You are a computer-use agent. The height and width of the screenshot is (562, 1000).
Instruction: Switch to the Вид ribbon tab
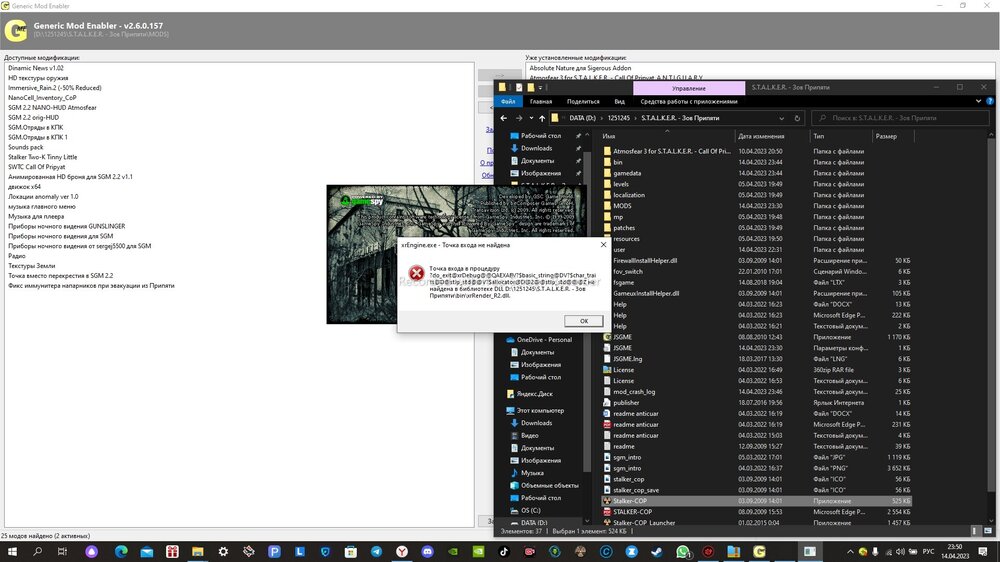(x=619, y=101)
